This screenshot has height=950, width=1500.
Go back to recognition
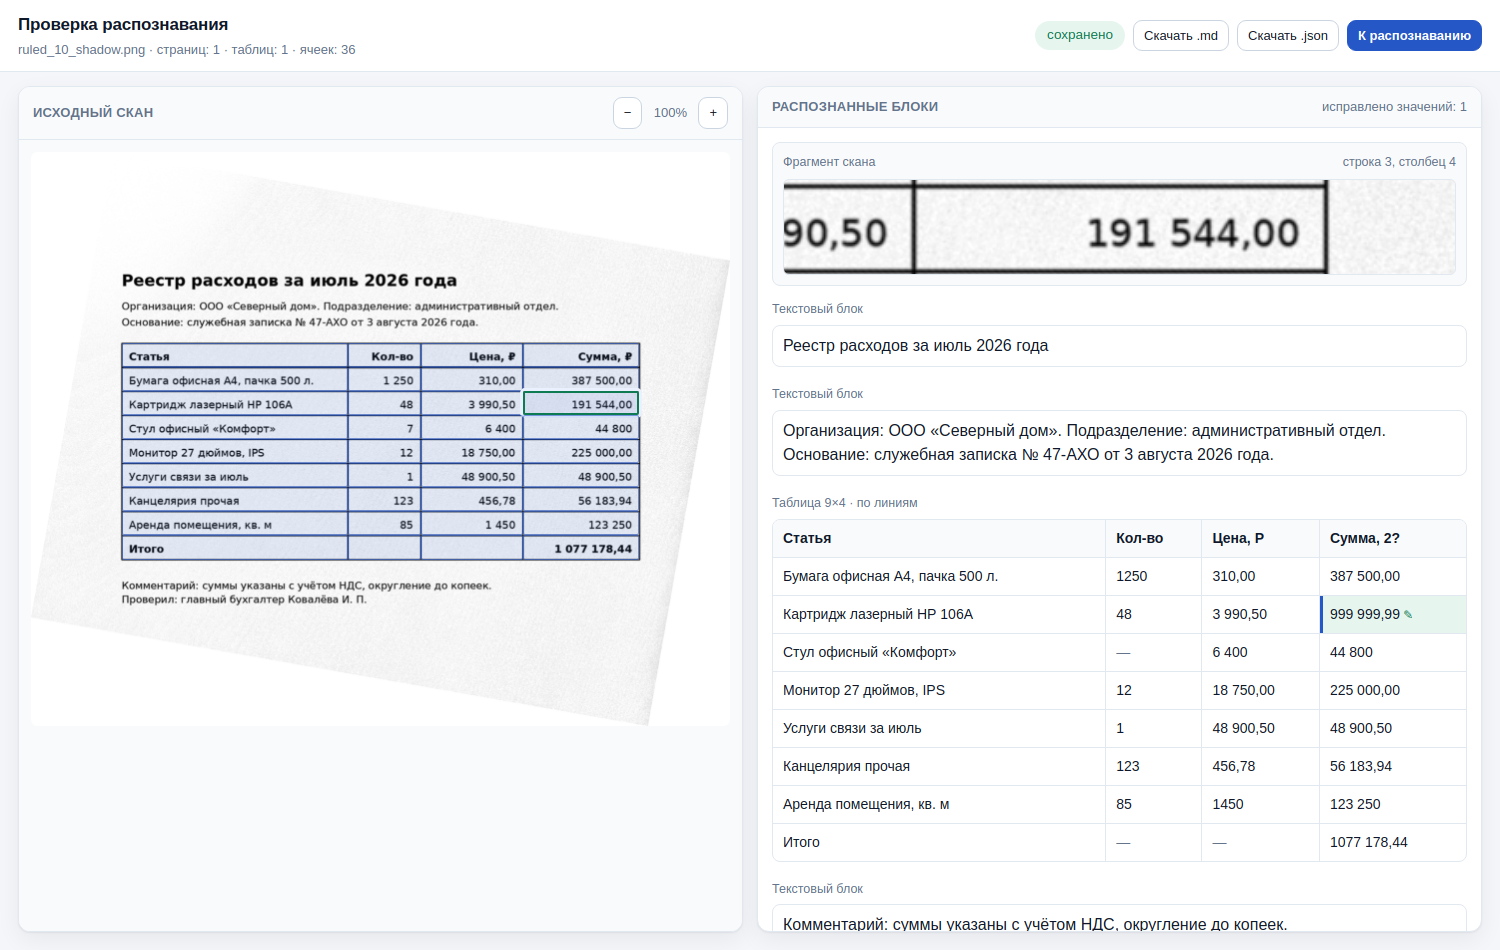pyautogui.click(x=1414, y=36)
